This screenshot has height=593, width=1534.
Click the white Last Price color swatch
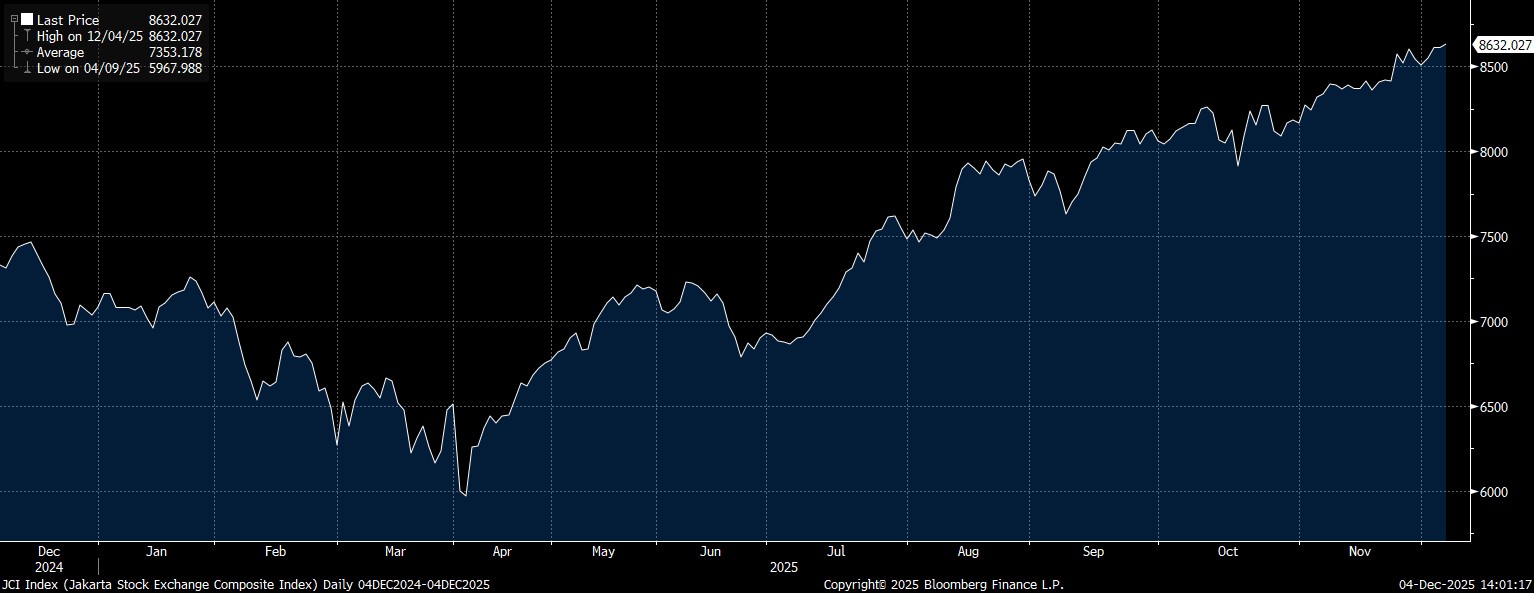click(27, 20)
